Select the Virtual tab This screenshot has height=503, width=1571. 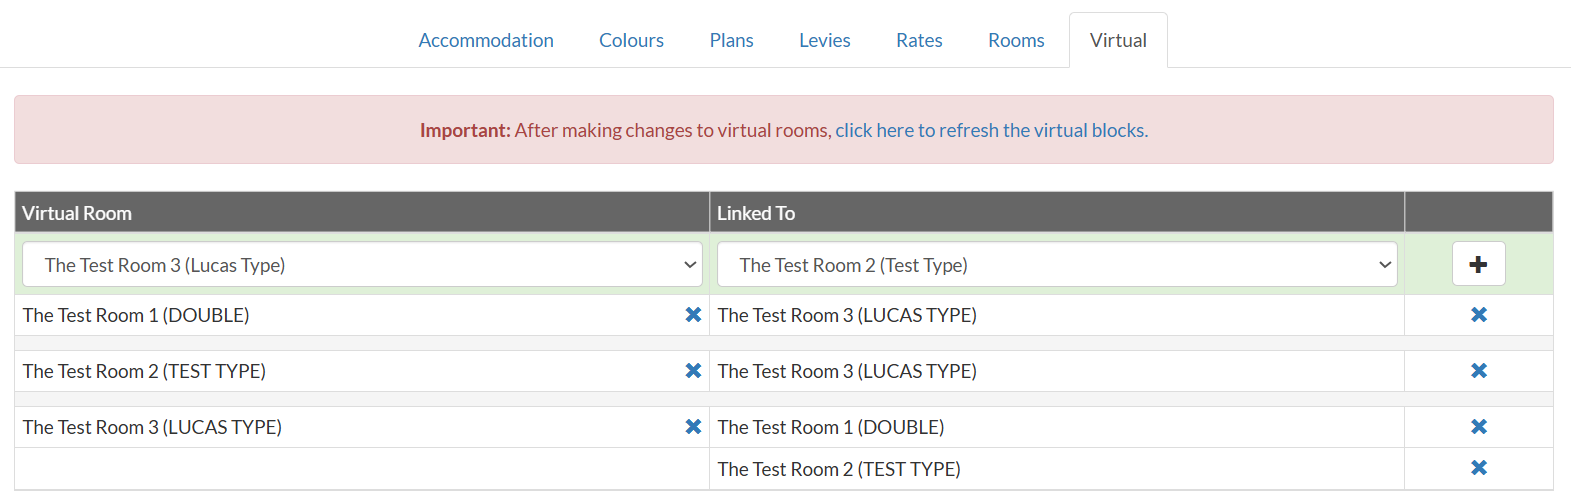click(1118, 40)
